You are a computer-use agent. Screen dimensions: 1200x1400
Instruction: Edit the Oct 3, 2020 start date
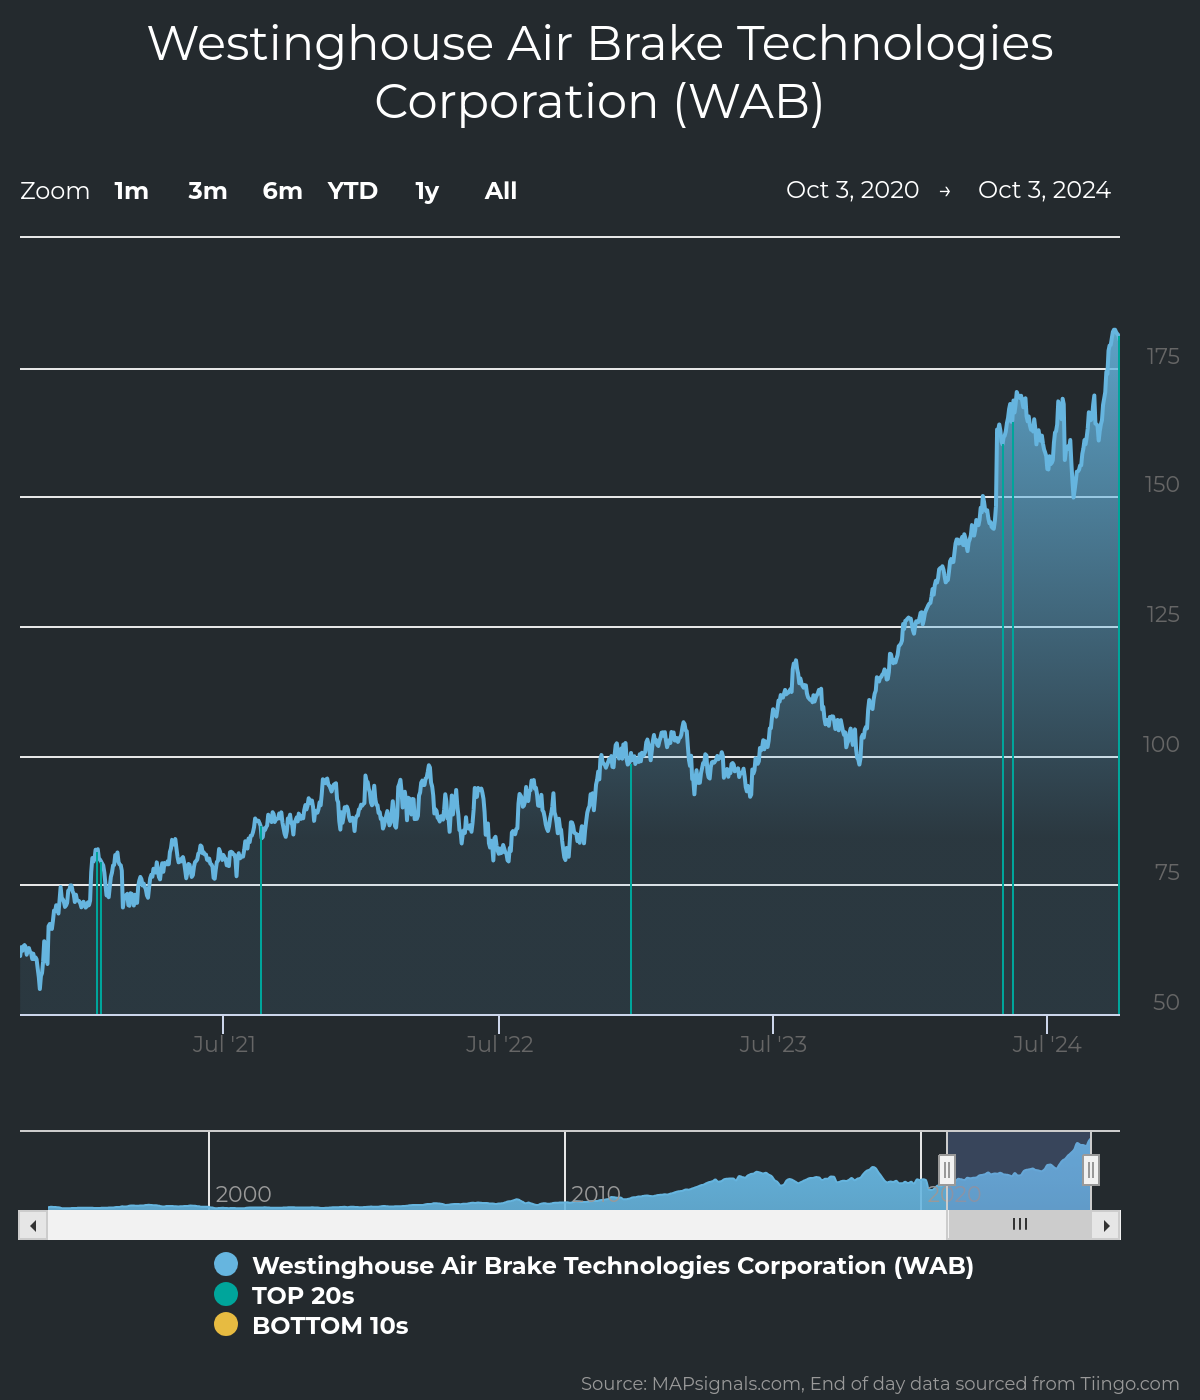tap(853, 190)
